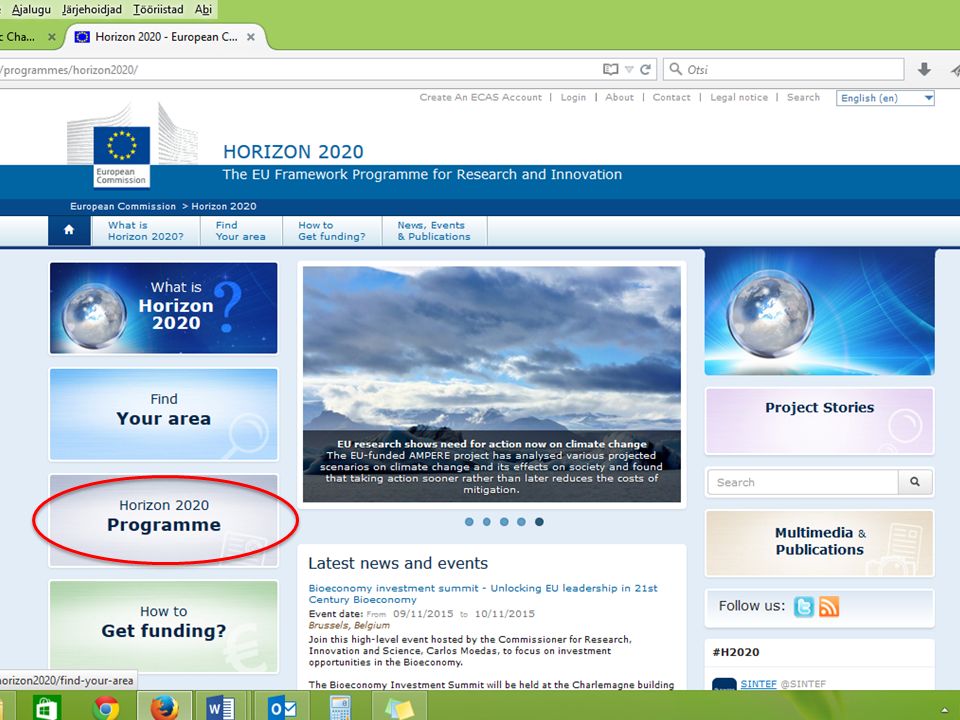Open Calculator from the taskbar
The height and width of the screenshot is (720, 960).
click(x=340, y=709)
